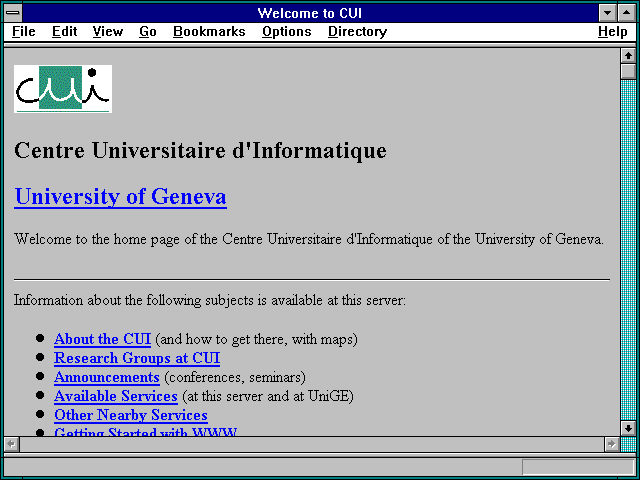This screenshot has width=640, height=480.
Task: Click the horizontal scrollbar left arrow
Action: tap(12, 444)
